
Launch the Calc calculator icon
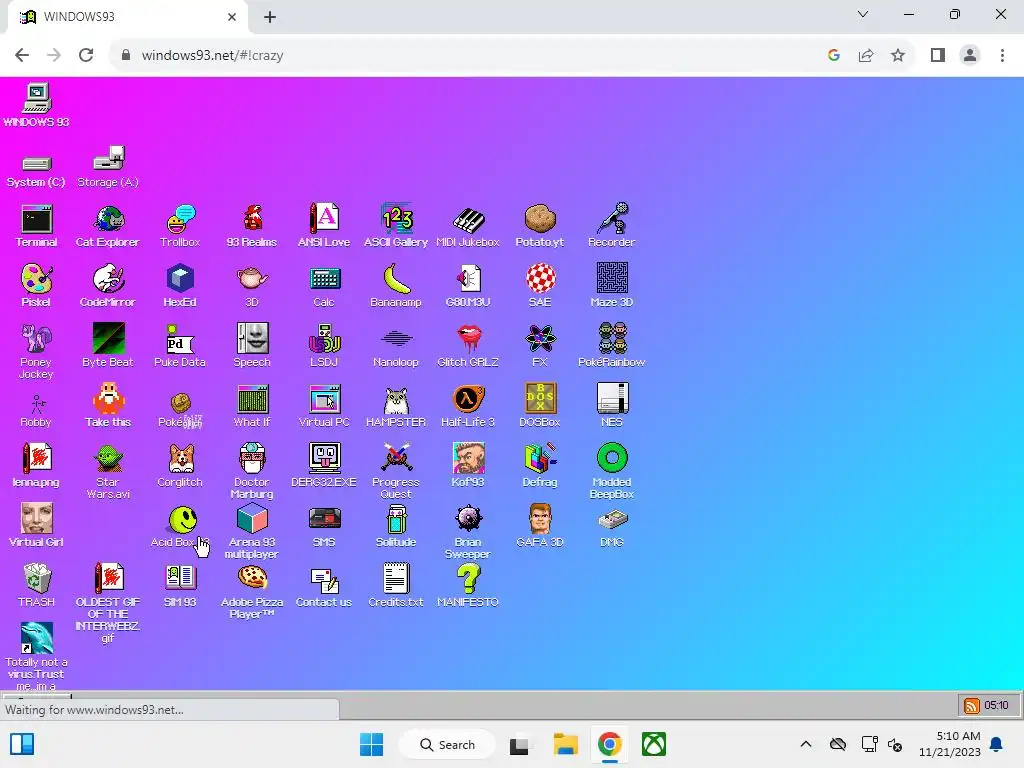click(x=324, y=286)
